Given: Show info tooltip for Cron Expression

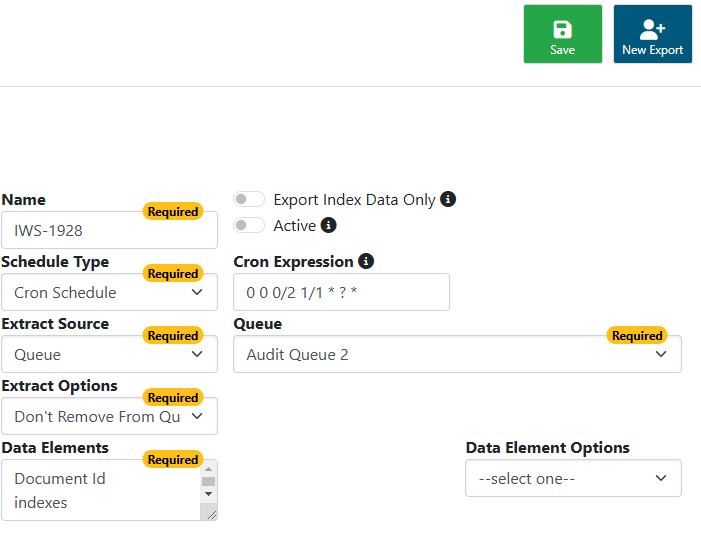Looking at the screenshot, I should (366, 261).
